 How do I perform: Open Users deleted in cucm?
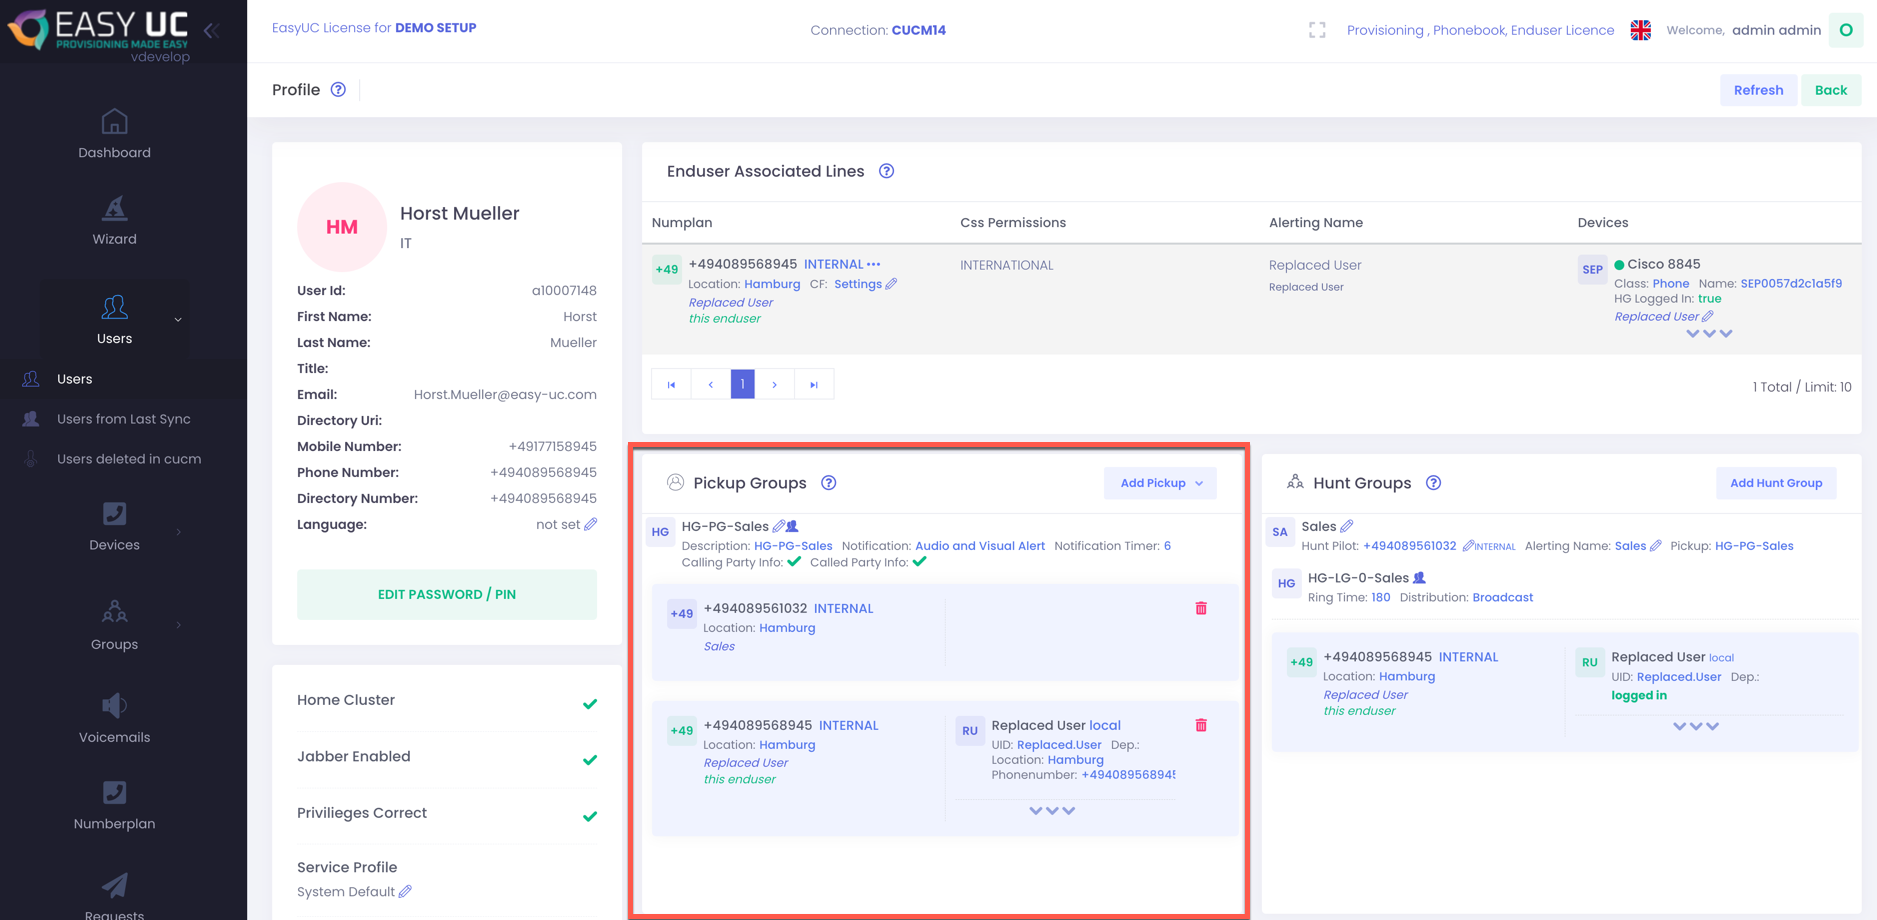[128, 459]
